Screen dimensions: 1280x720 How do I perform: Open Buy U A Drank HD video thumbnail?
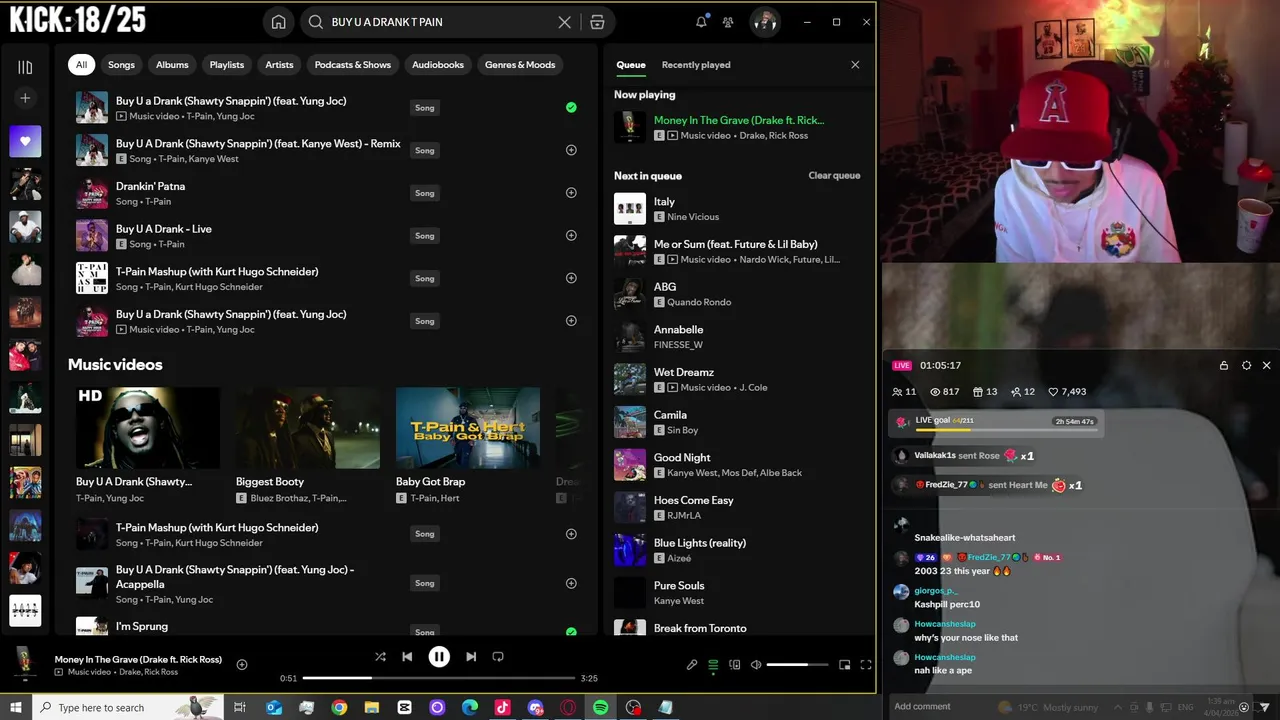point(148,428)
